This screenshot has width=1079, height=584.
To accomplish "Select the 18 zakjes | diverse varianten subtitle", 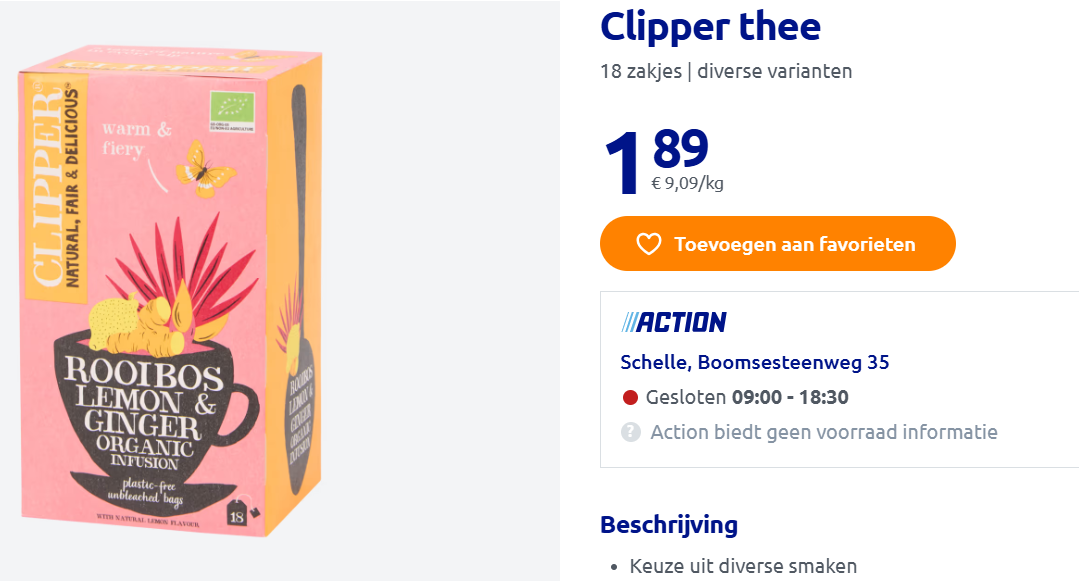I will tap(725, 71).
